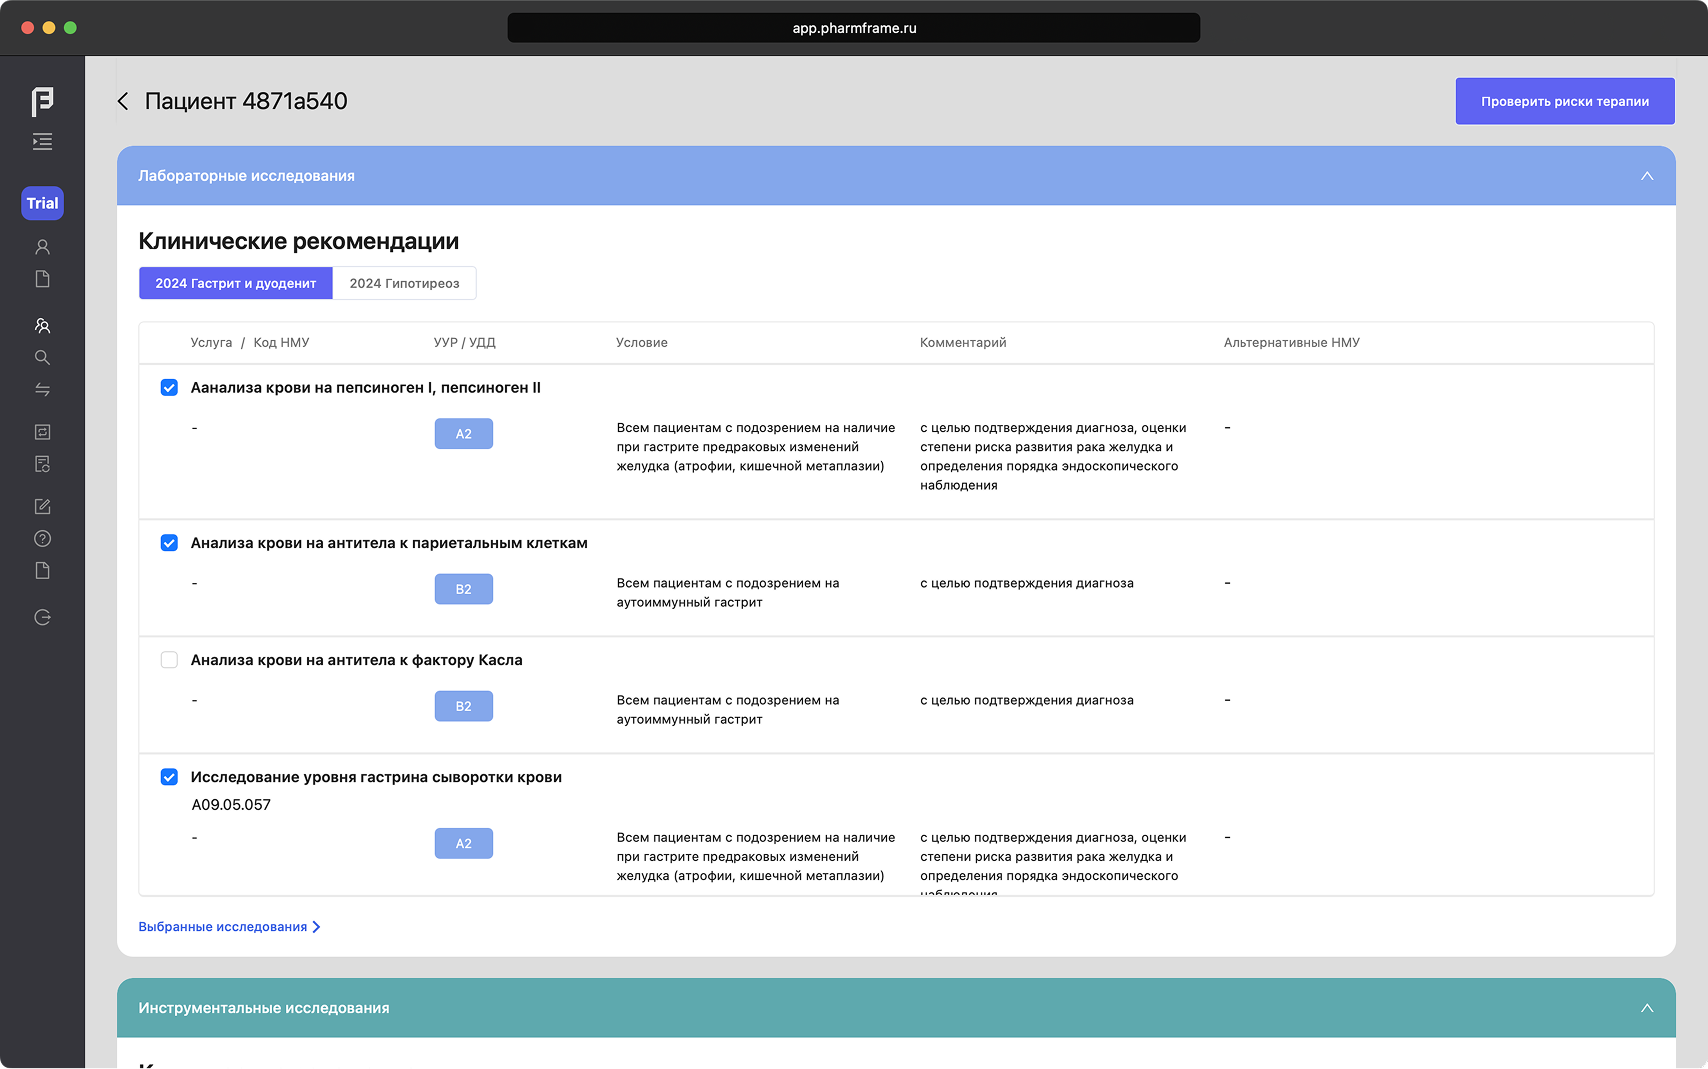
Task: Switch to the 2024 Гипотиреоз tab
Action: pyautogui.click(x=404, y=283)
